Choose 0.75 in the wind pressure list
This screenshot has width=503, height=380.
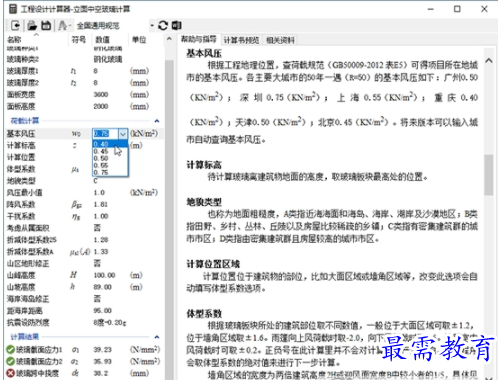(x=110, y=172)
